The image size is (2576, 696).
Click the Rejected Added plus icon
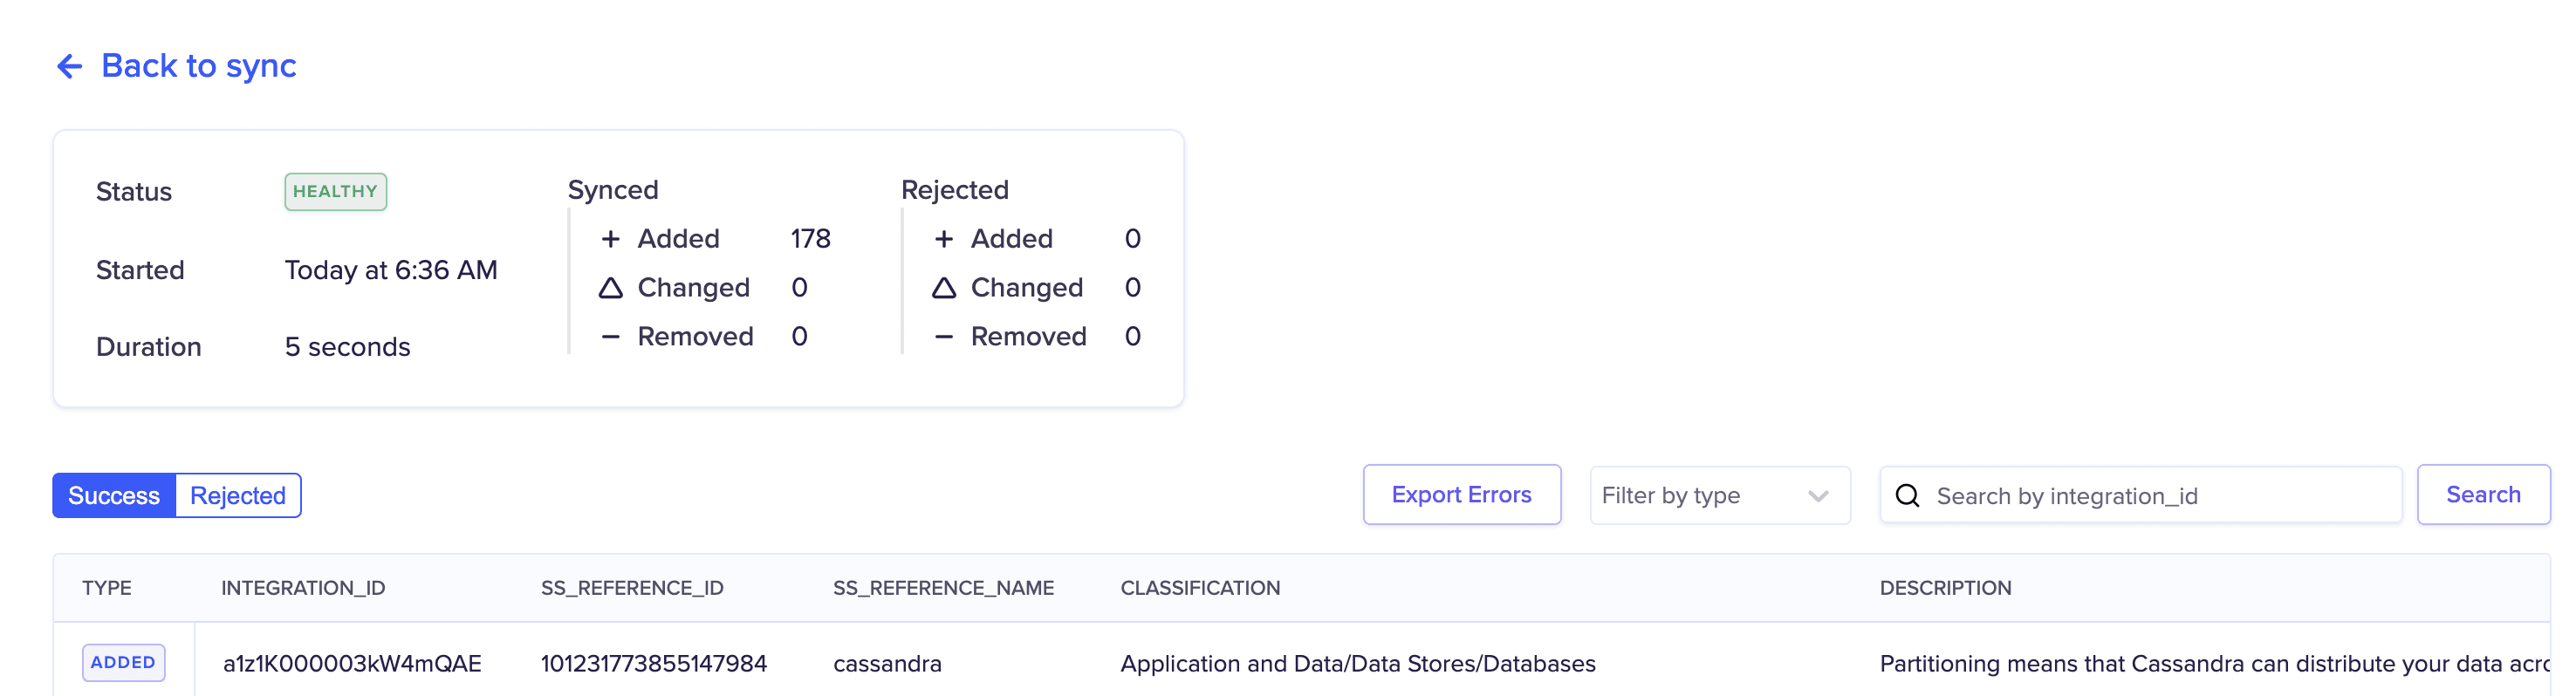[943, 239]
